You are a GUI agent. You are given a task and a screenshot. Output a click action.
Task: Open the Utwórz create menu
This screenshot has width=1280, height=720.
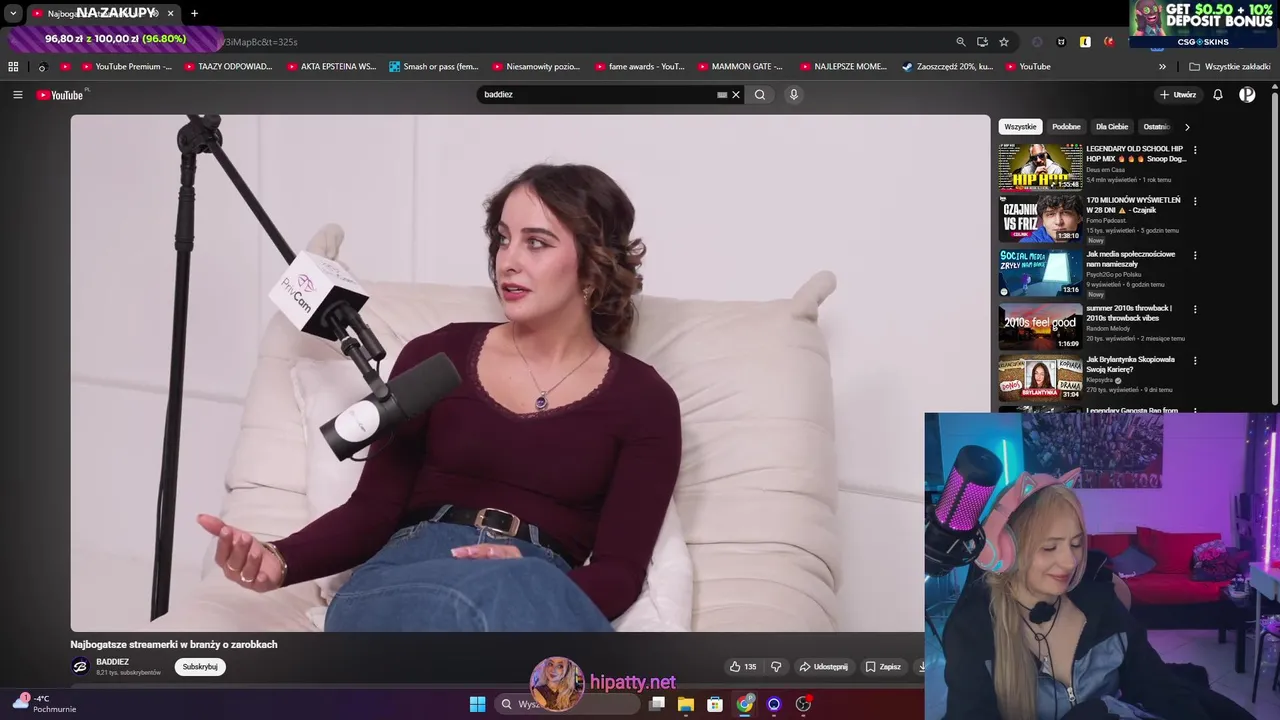coord(1178,95)
